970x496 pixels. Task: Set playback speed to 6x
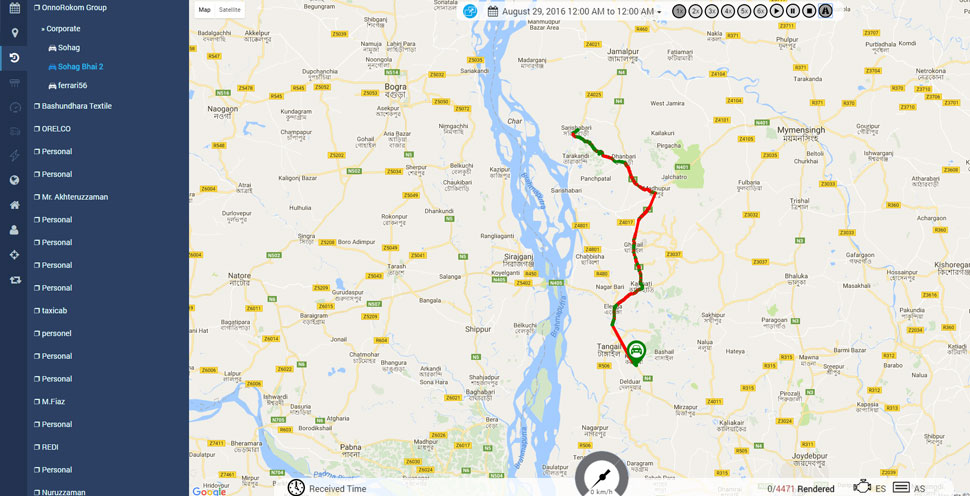(x=760, y=11)
